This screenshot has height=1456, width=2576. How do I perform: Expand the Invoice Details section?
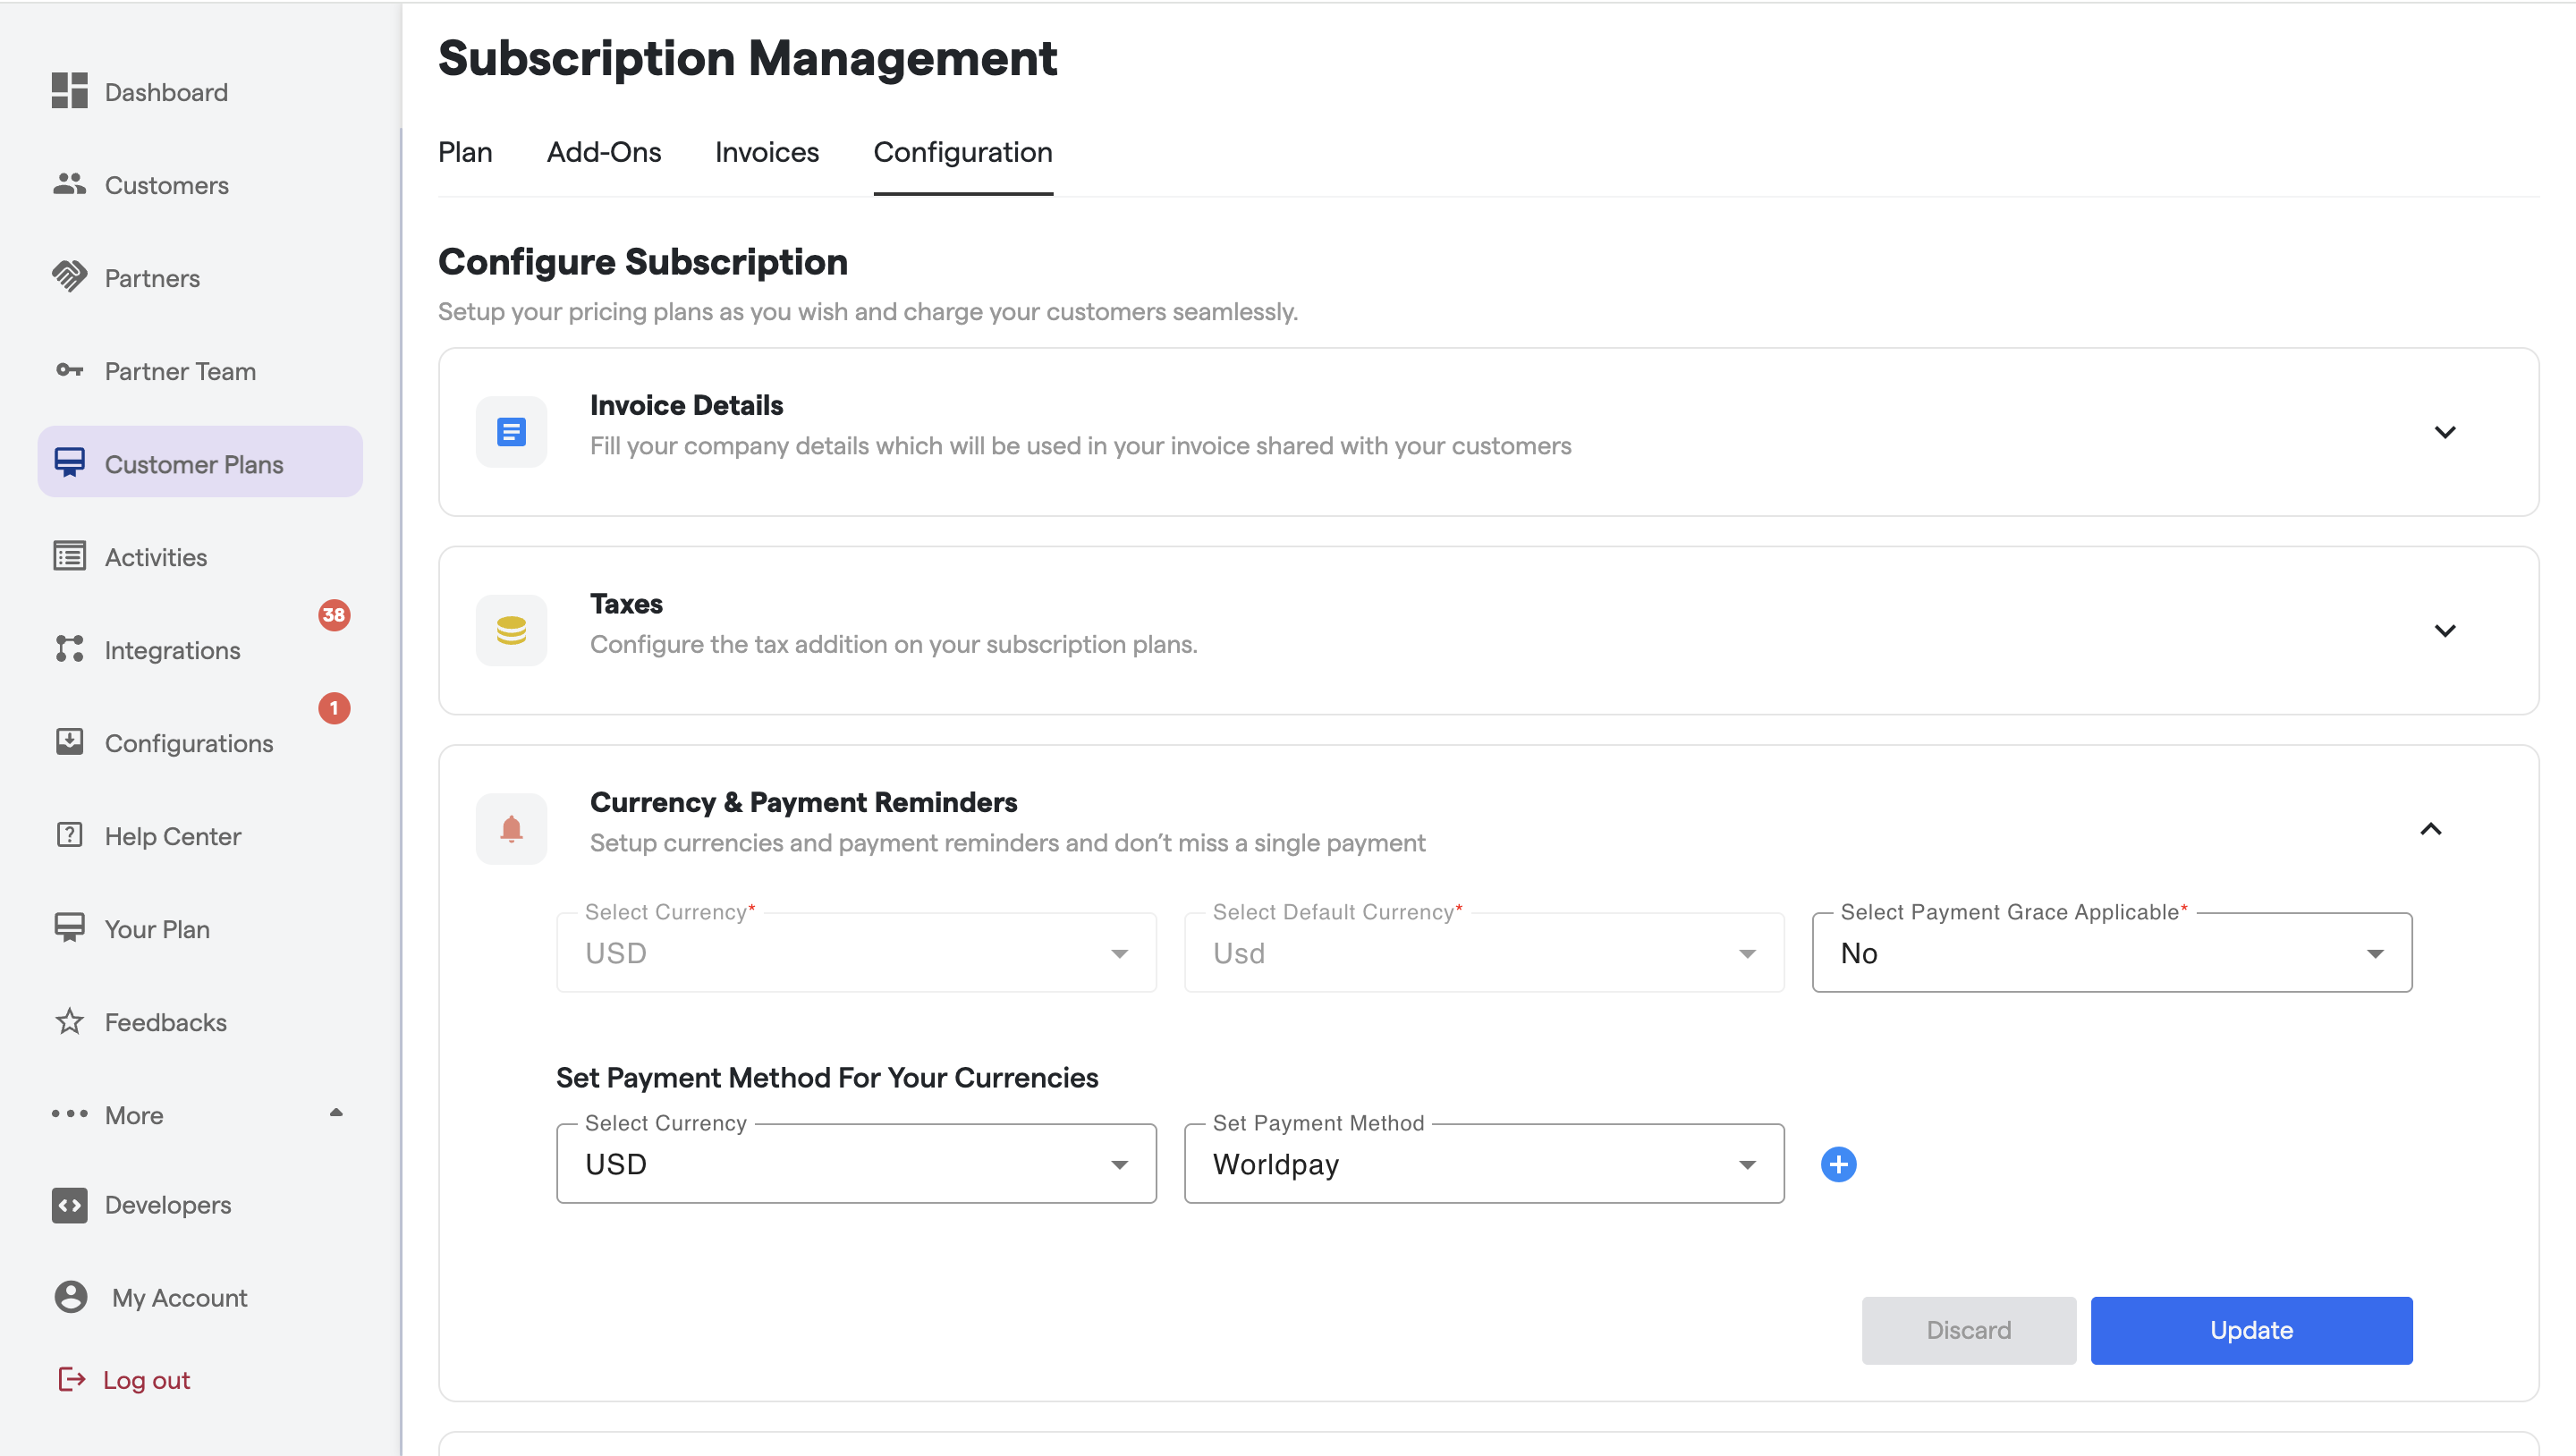(x=2444, y=432)
